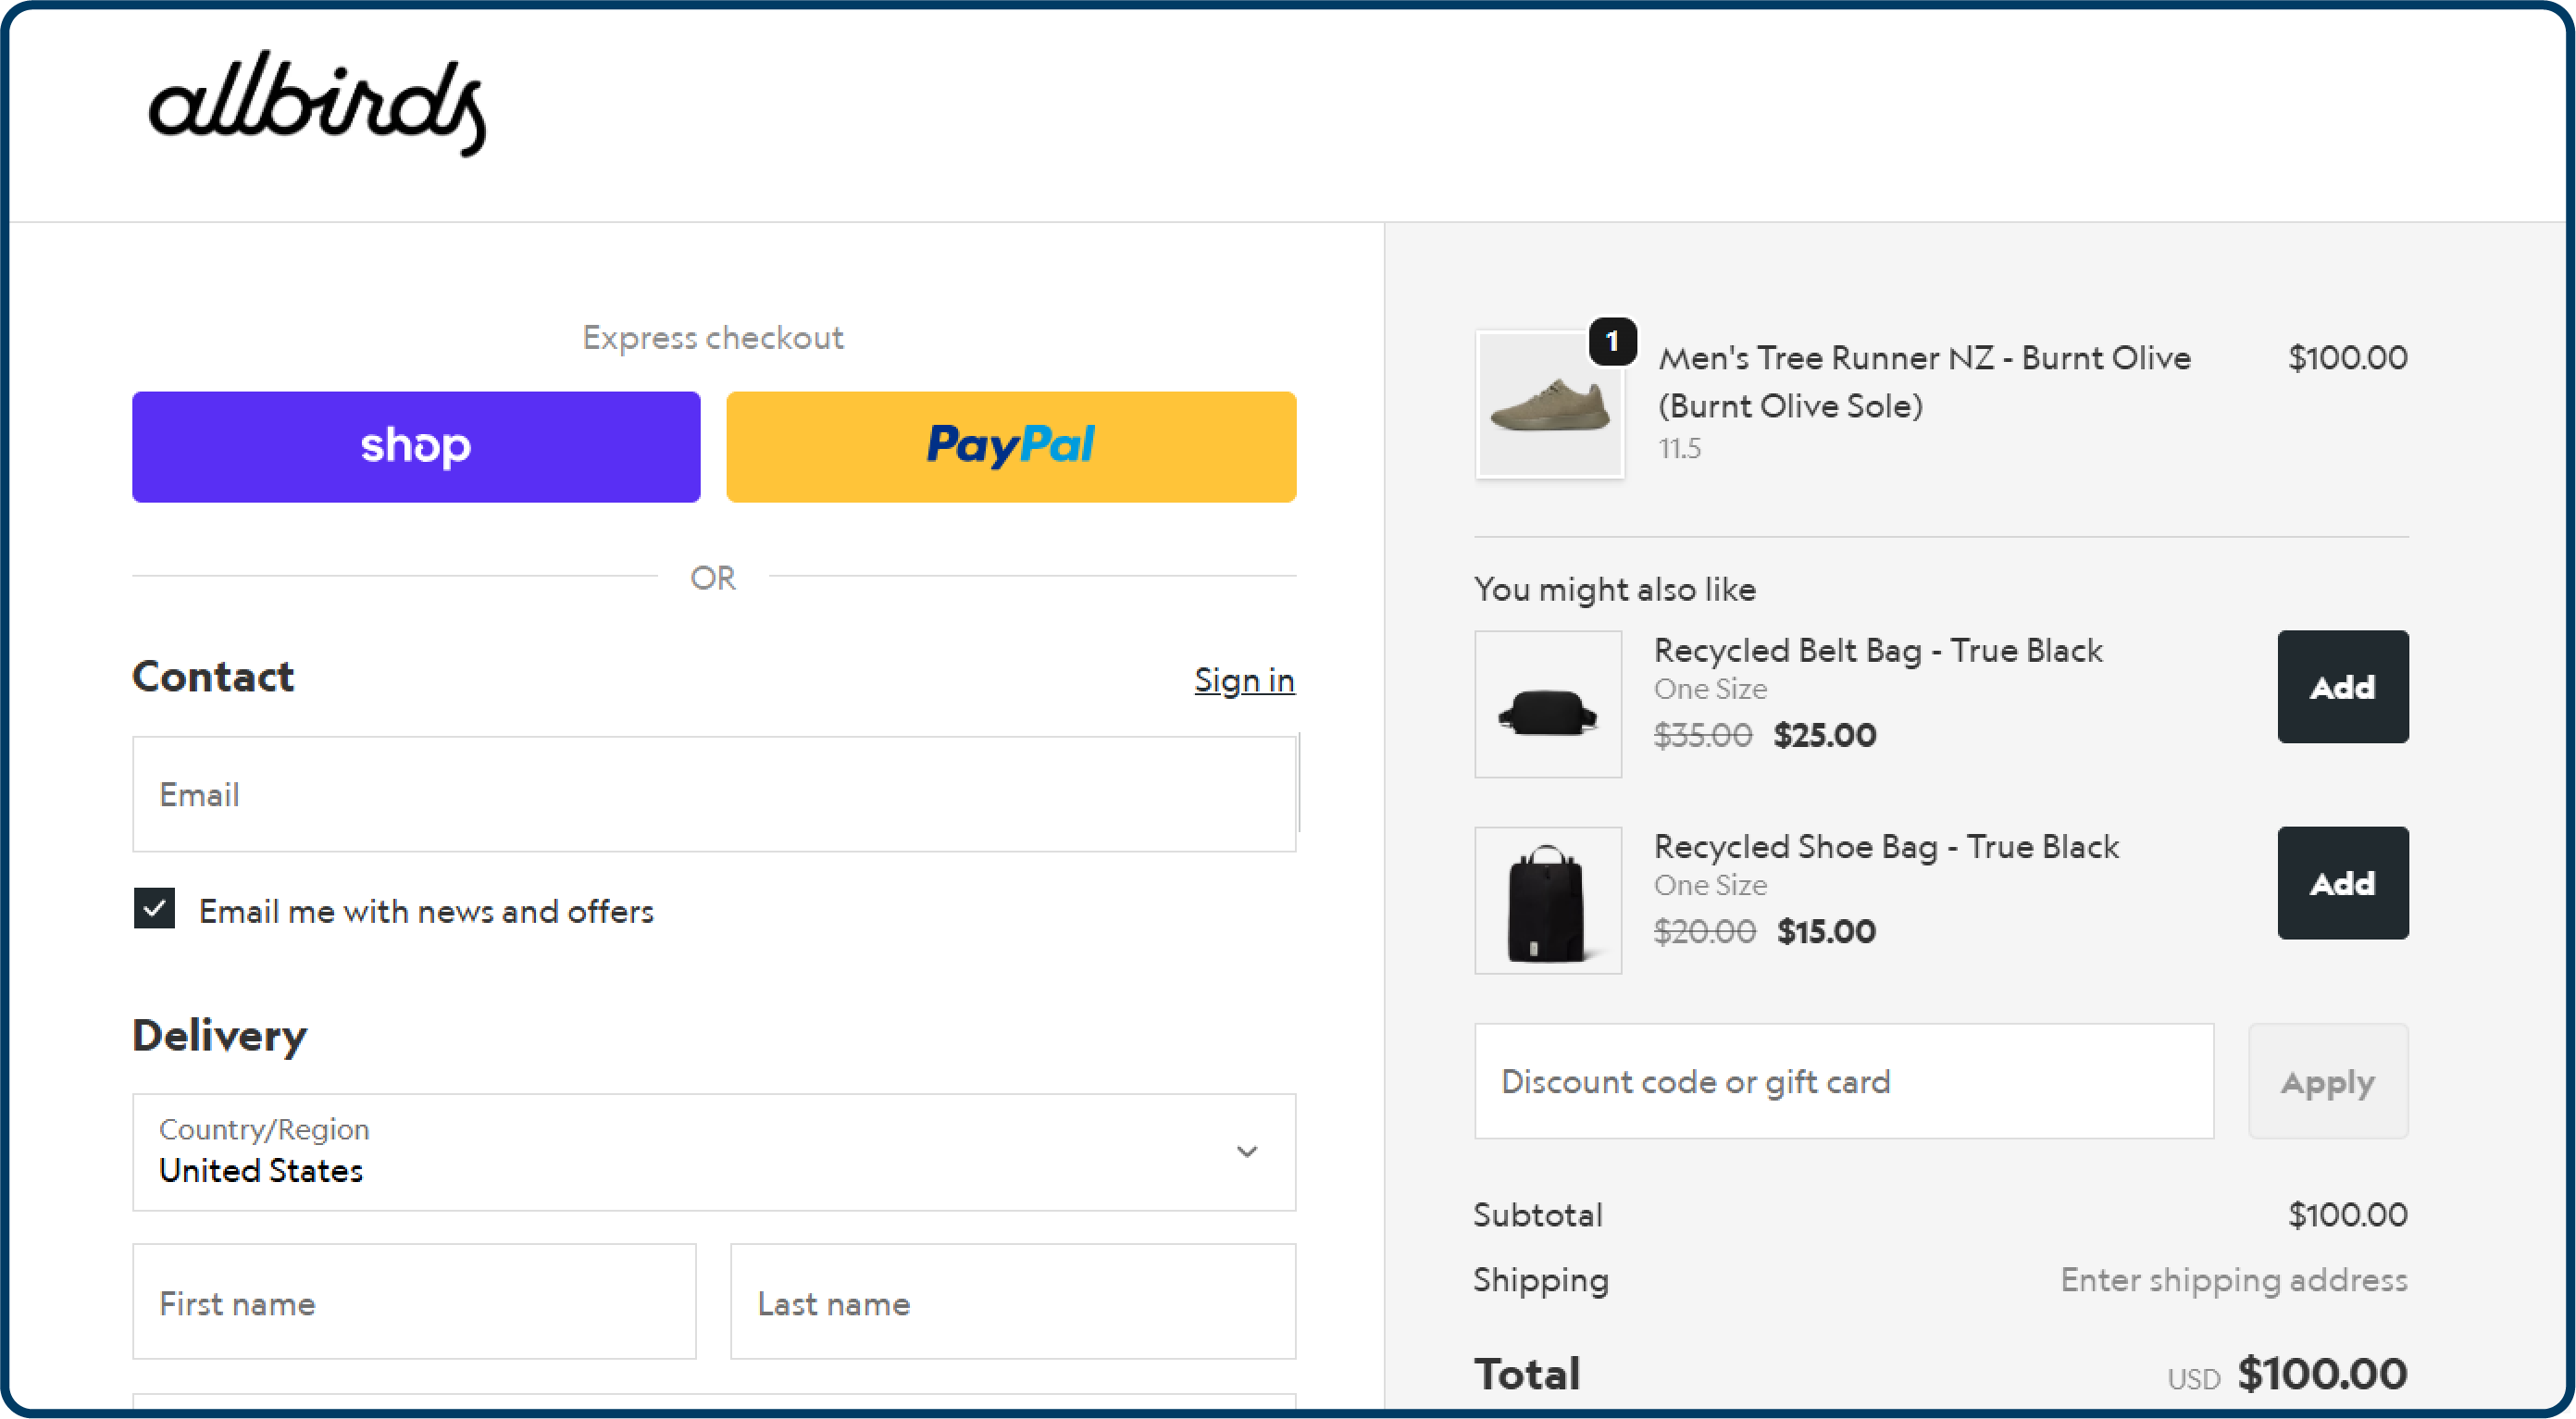Viewport: 2576px width, 1419px height.
Task: Click the Recycled Shoe Bag product image
Action: click(x=1547, y=900)
